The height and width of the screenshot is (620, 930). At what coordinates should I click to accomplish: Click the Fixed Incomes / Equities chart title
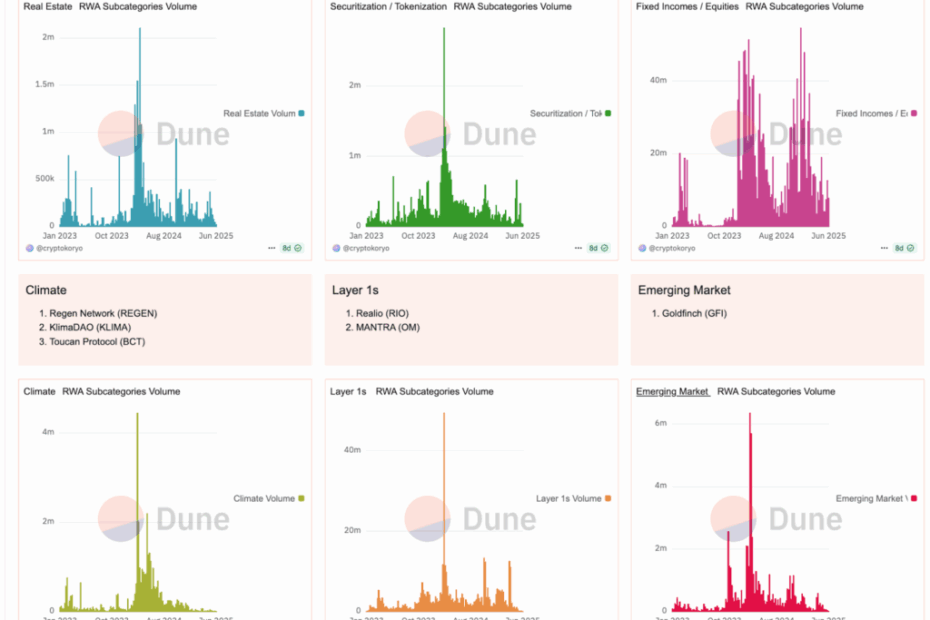687,6
